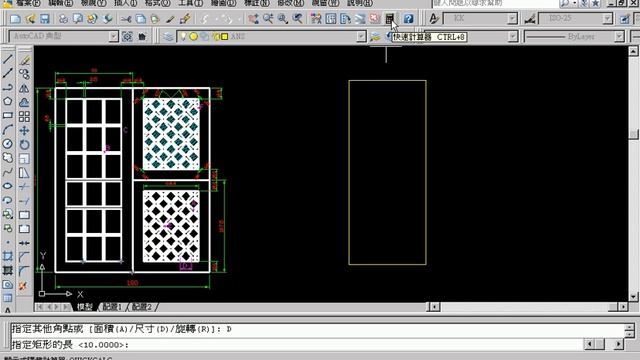Switch to the 配置1 layout tab
This screenshot has height=360, width=640.
click(112, 307)
